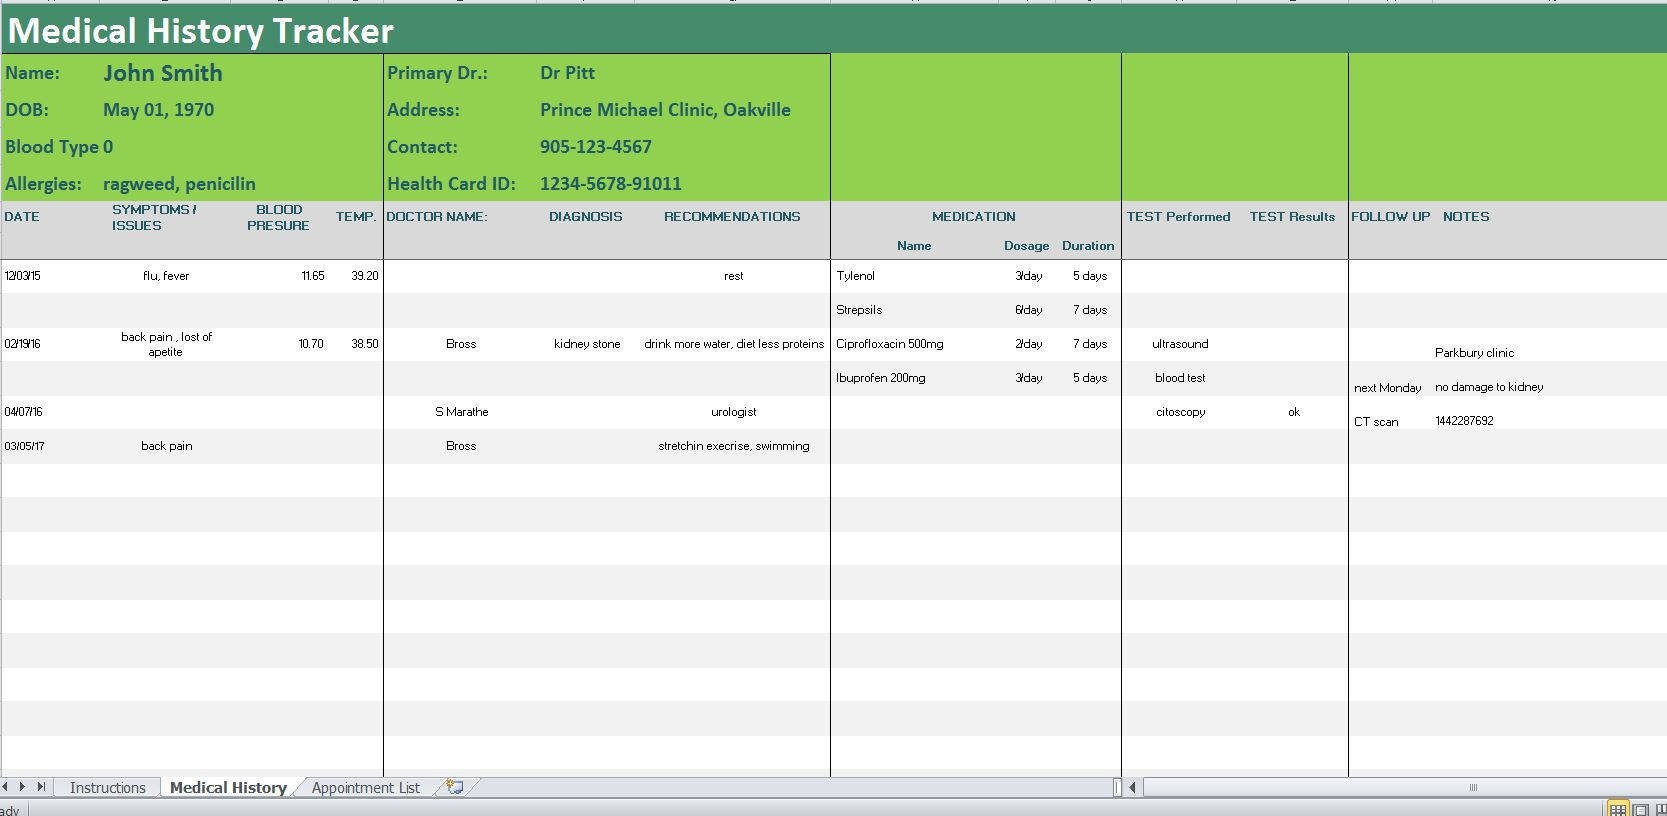The height and width of the screenshot is (816, 1667).
Task: Select the no damage to kidney note
Action: 1489,387
